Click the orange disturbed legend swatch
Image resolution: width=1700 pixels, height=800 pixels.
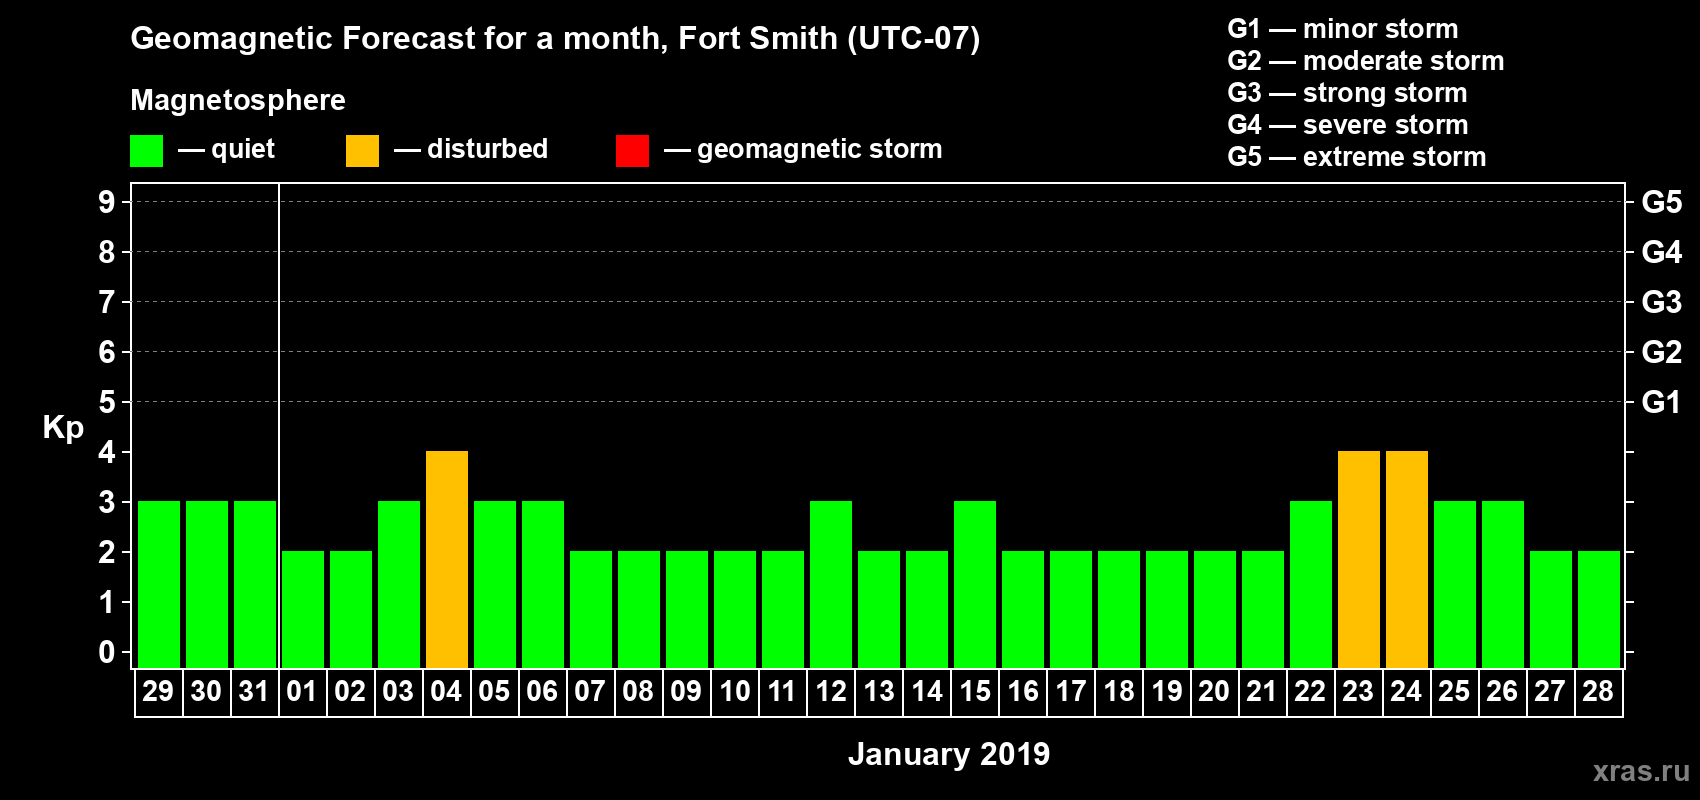coord(362,151)
